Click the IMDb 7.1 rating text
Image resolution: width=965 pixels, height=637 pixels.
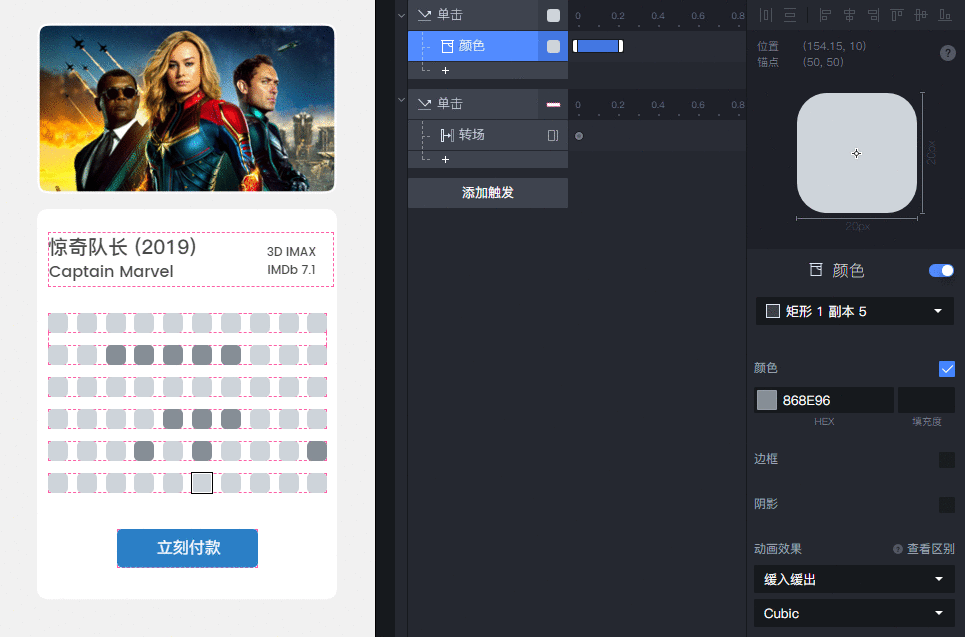291,270
